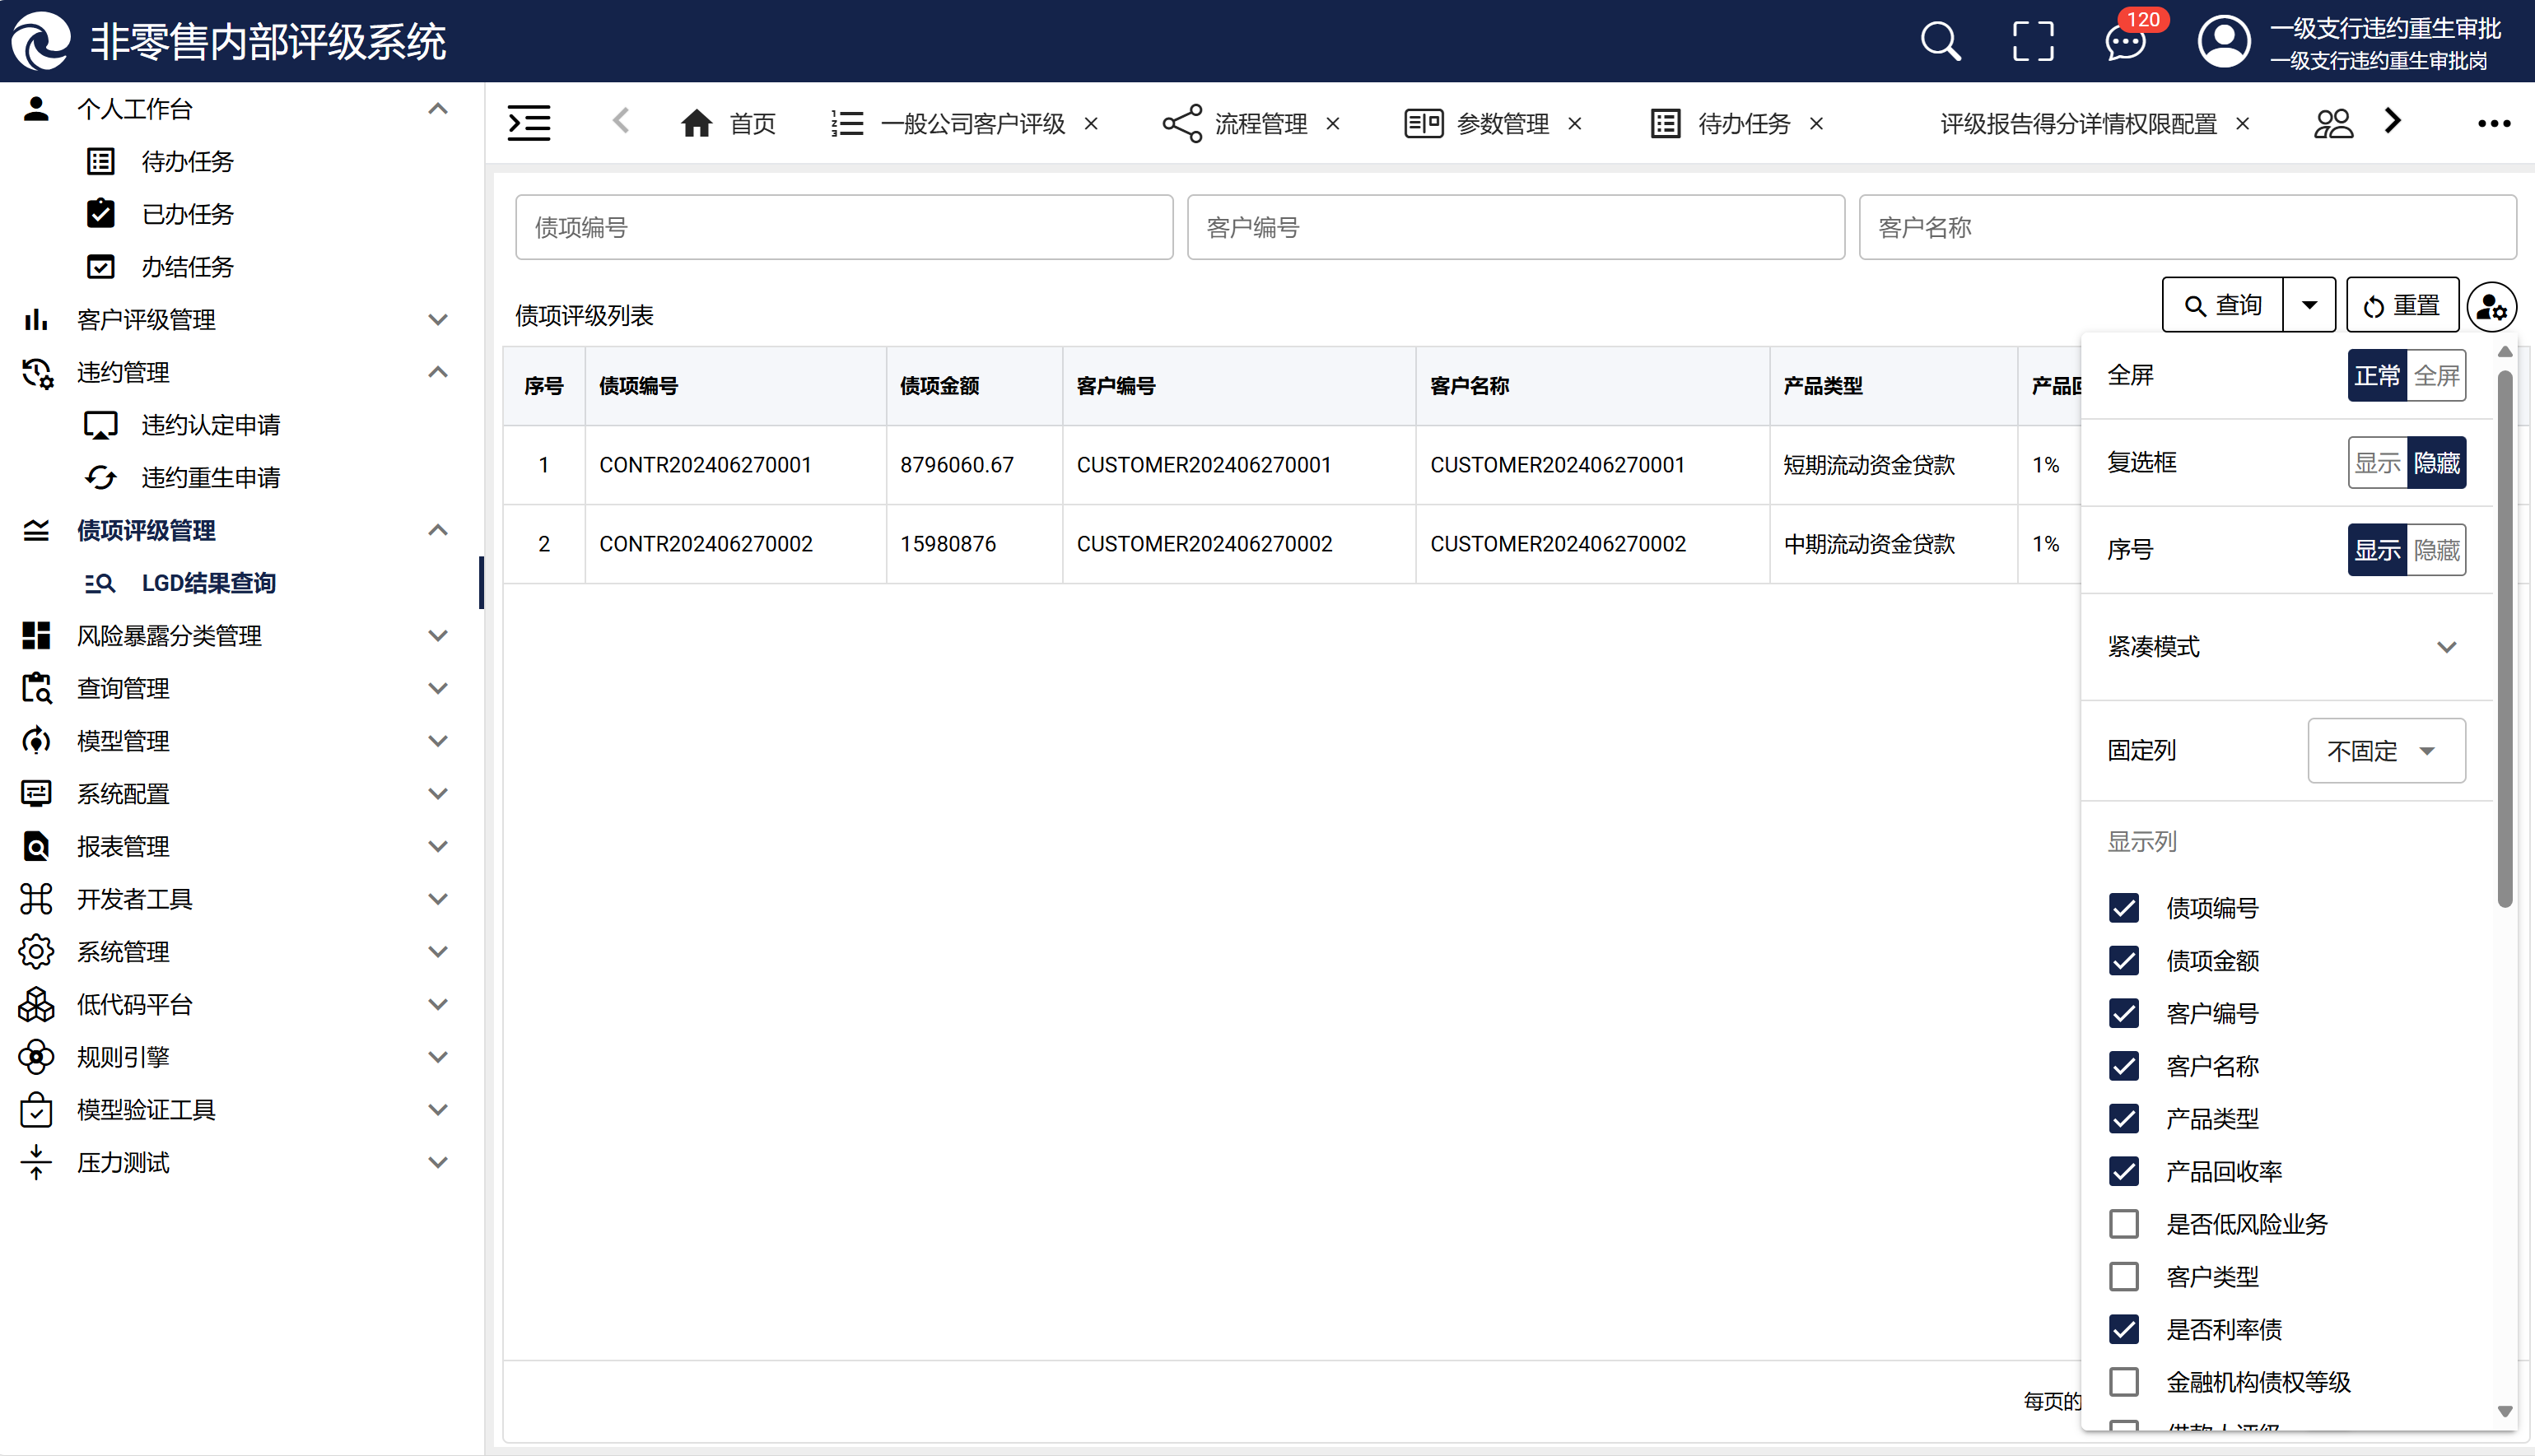The image size is (2535, 1456).
Task: Uncheck the 债项金额 column checkbox
Action: [x=2123, y=961]
